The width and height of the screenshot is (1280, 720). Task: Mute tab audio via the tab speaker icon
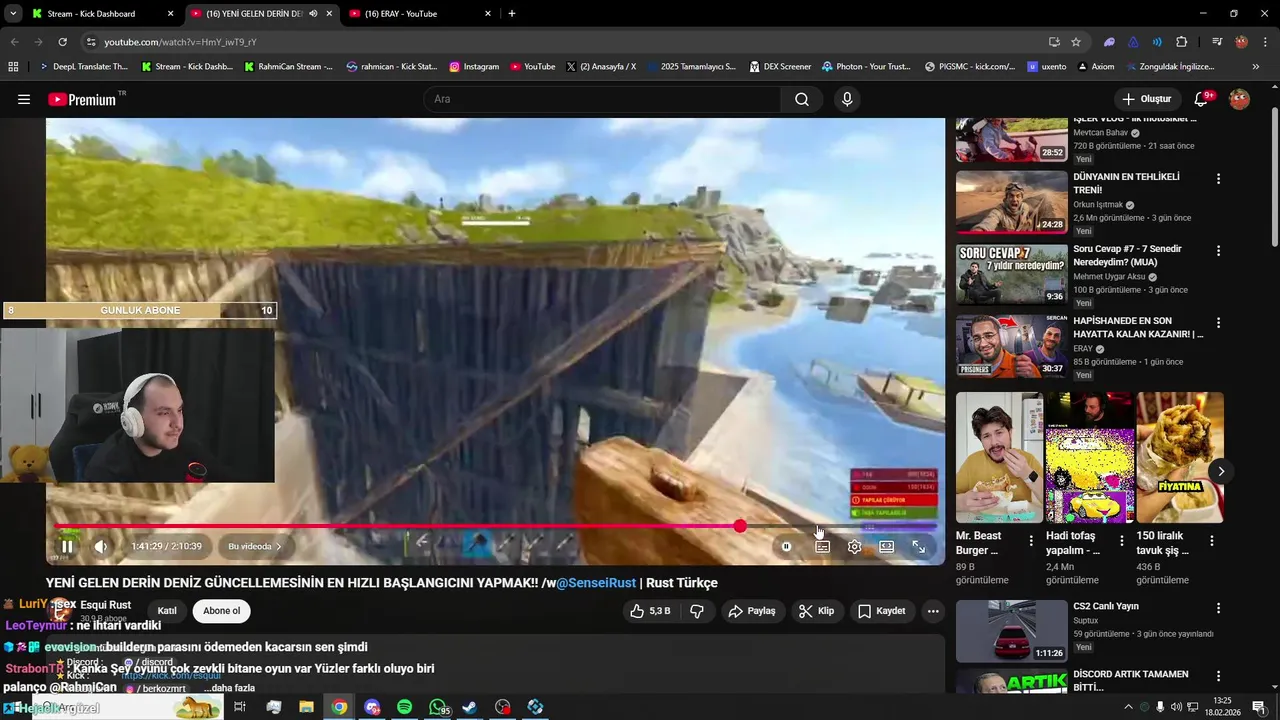point(313,14)
